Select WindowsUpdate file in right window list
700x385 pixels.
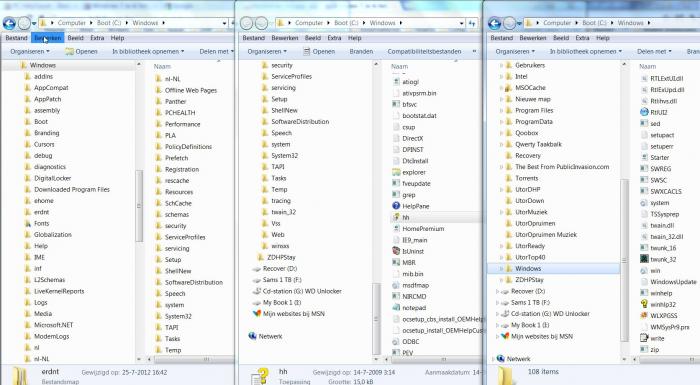click(x=668, y=282)
